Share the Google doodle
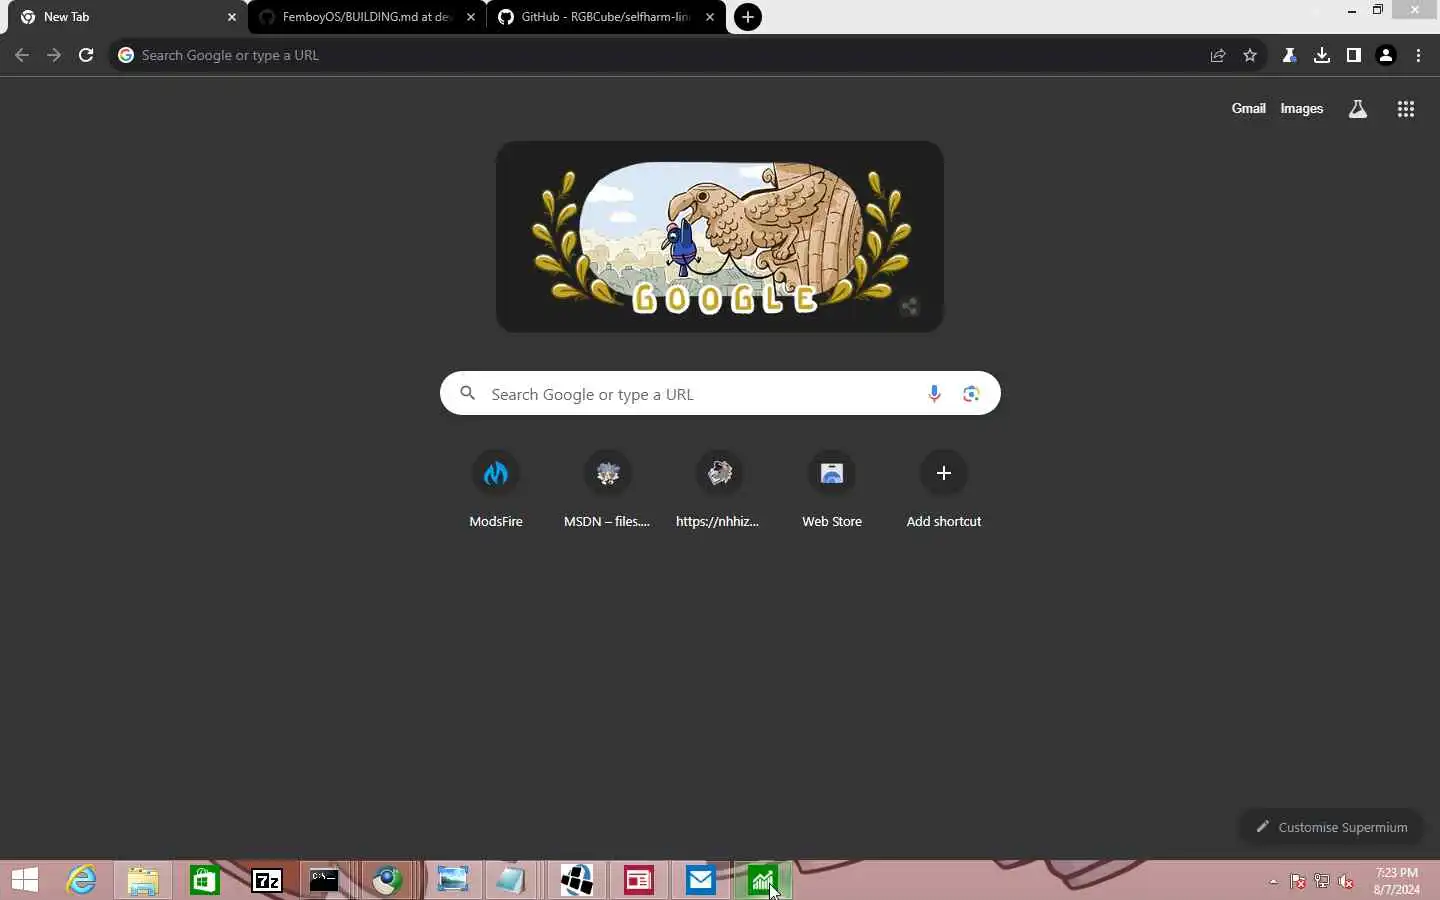 point(909,307)
